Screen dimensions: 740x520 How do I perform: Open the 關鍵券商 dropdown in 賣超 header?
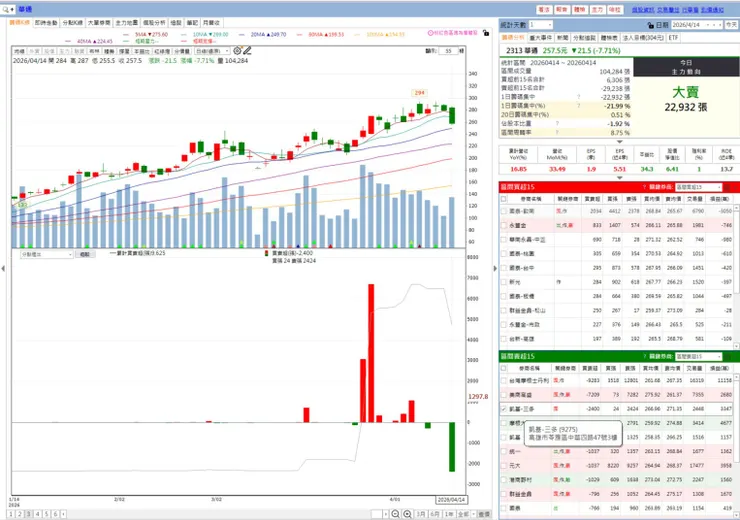[x=698, y=356]
